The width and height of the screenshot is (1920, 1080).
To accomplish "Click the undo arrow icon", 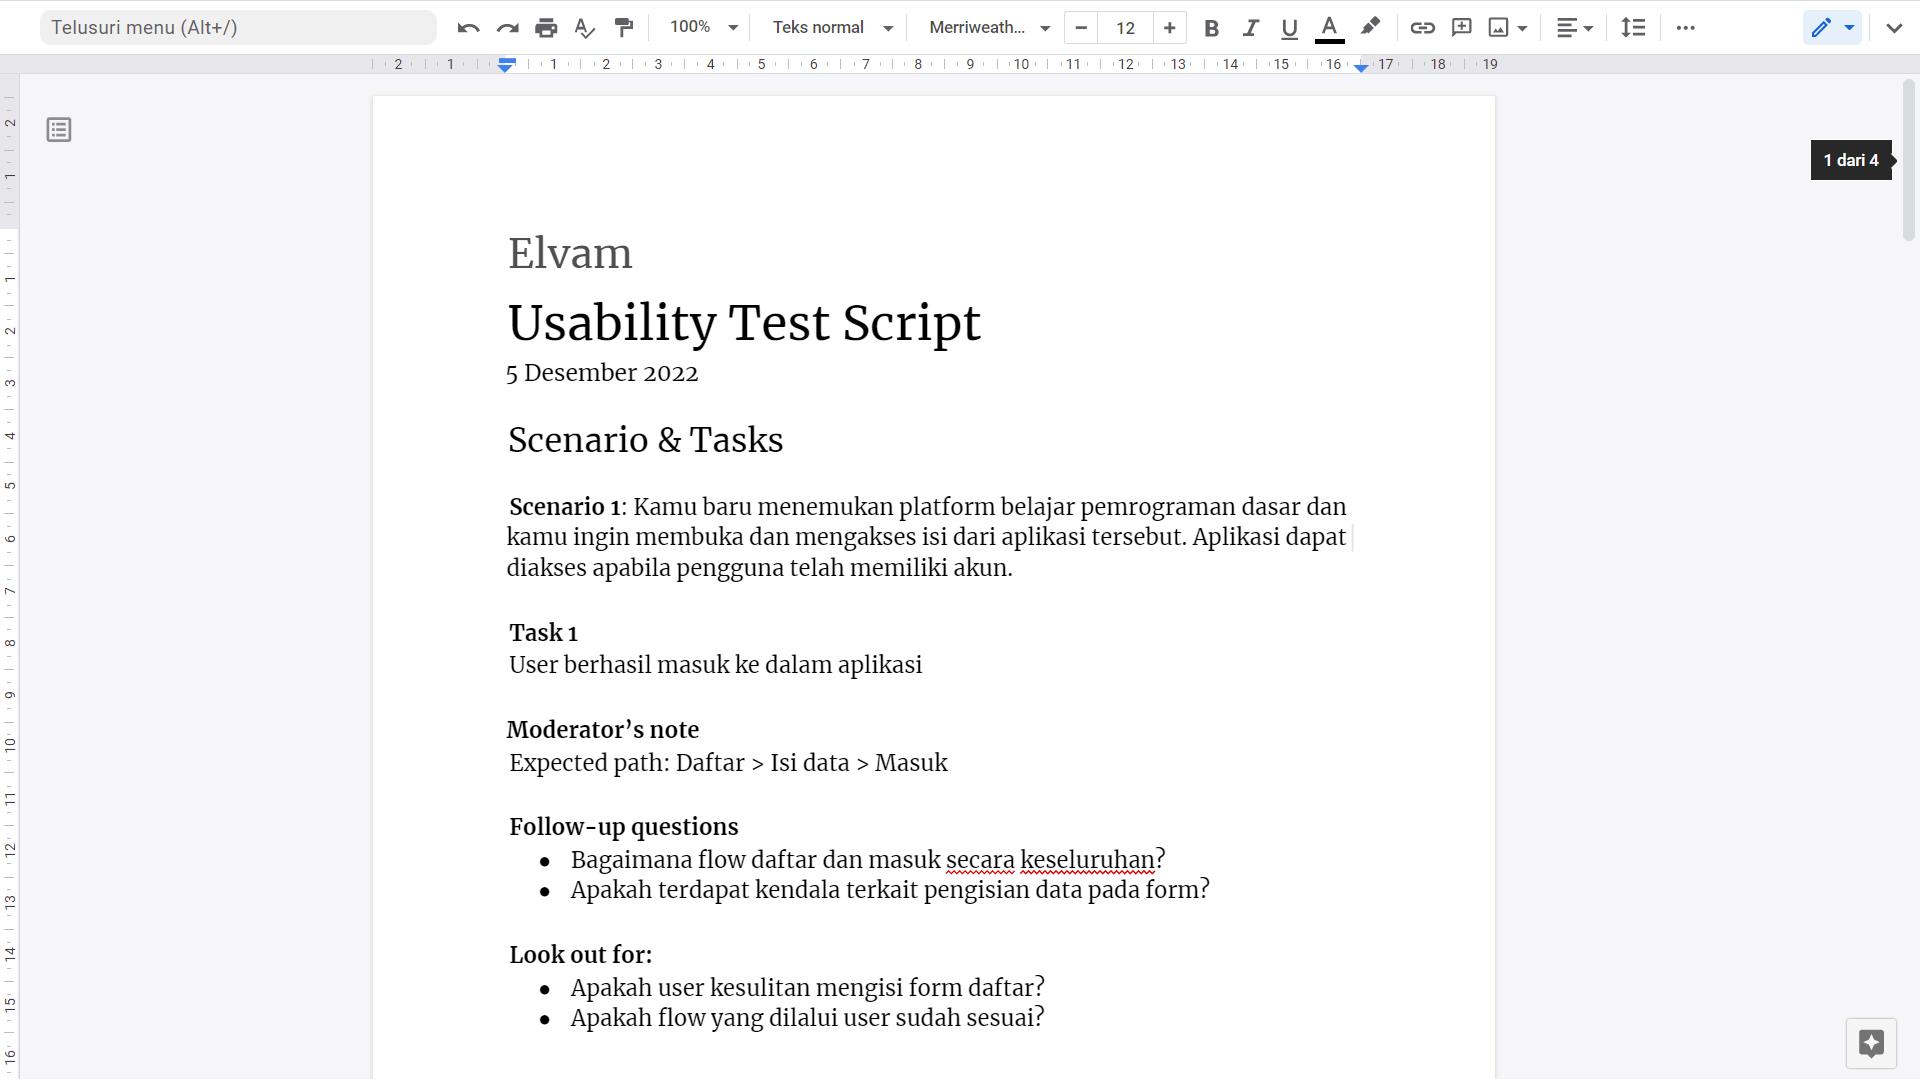I will coord(468,28).
